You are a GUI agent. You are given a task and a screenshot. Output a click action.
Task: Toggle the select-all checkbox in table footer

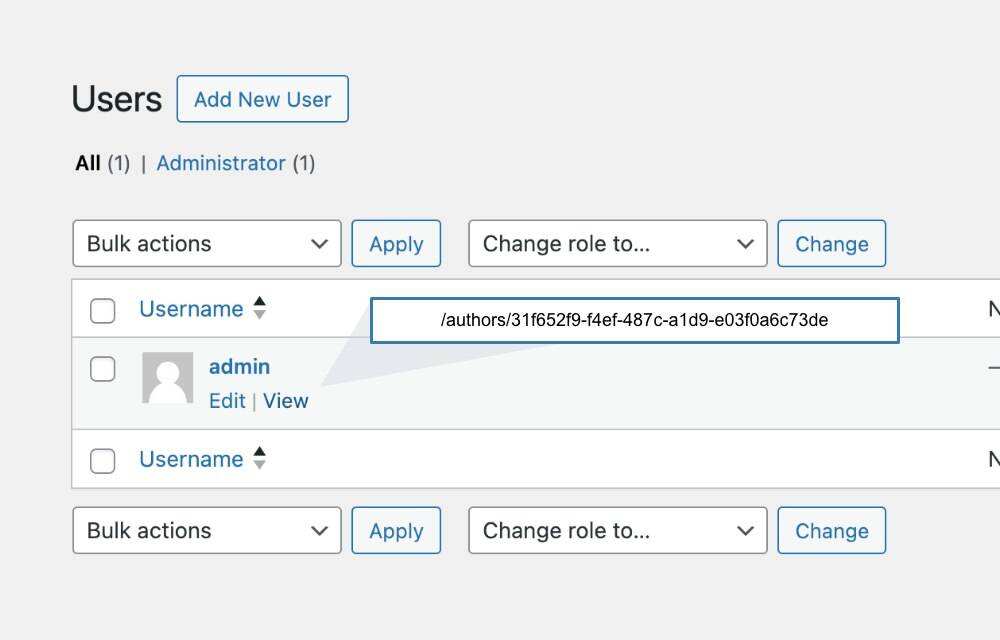103,460
